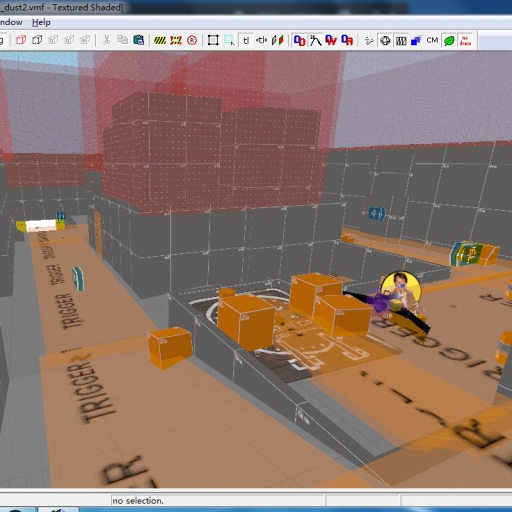512x512 pixels.
Task: Click the blue-red DD displacement icon
Action: (299, 40)
